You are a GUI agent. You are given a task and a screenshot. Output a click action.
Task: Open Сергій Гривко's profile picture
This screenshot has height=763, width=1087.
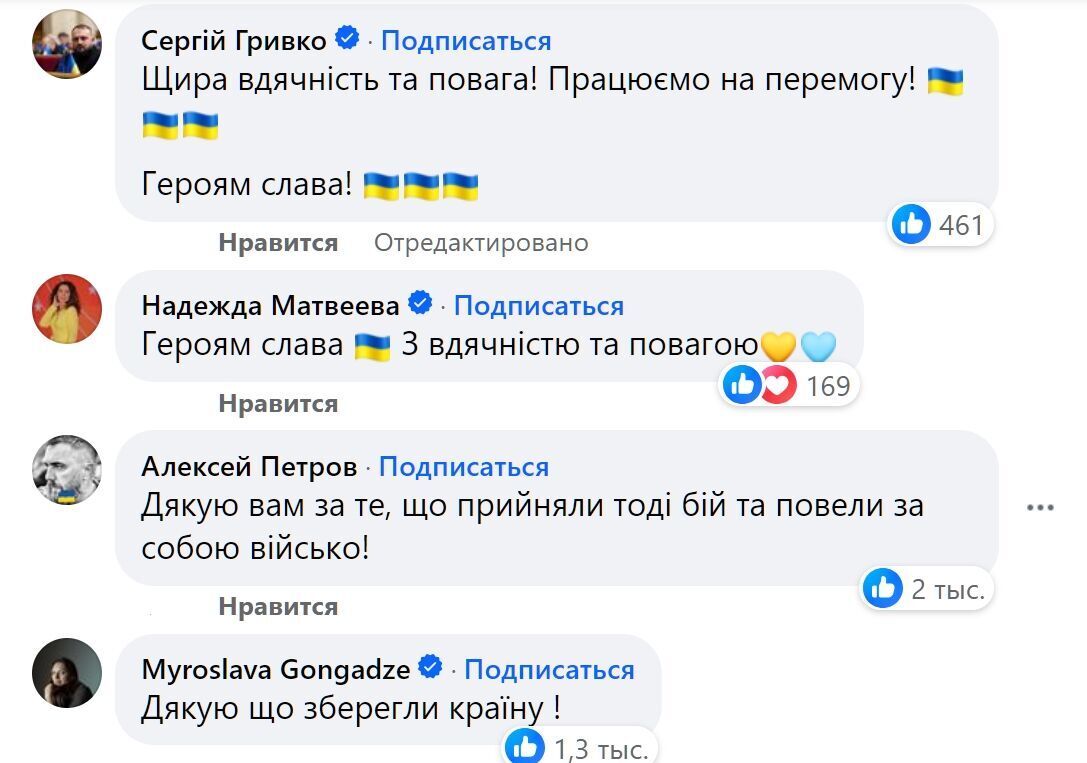[x=67, y=44]
